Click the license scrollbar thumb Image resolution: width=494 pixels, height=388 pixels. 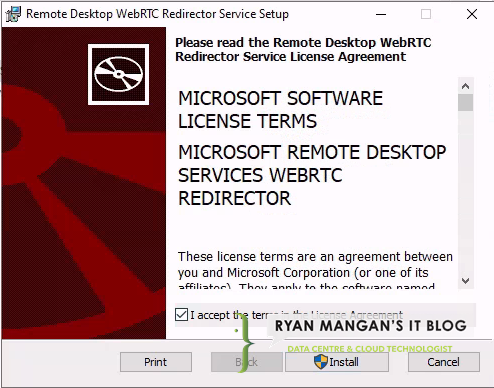tap(465, 102)
